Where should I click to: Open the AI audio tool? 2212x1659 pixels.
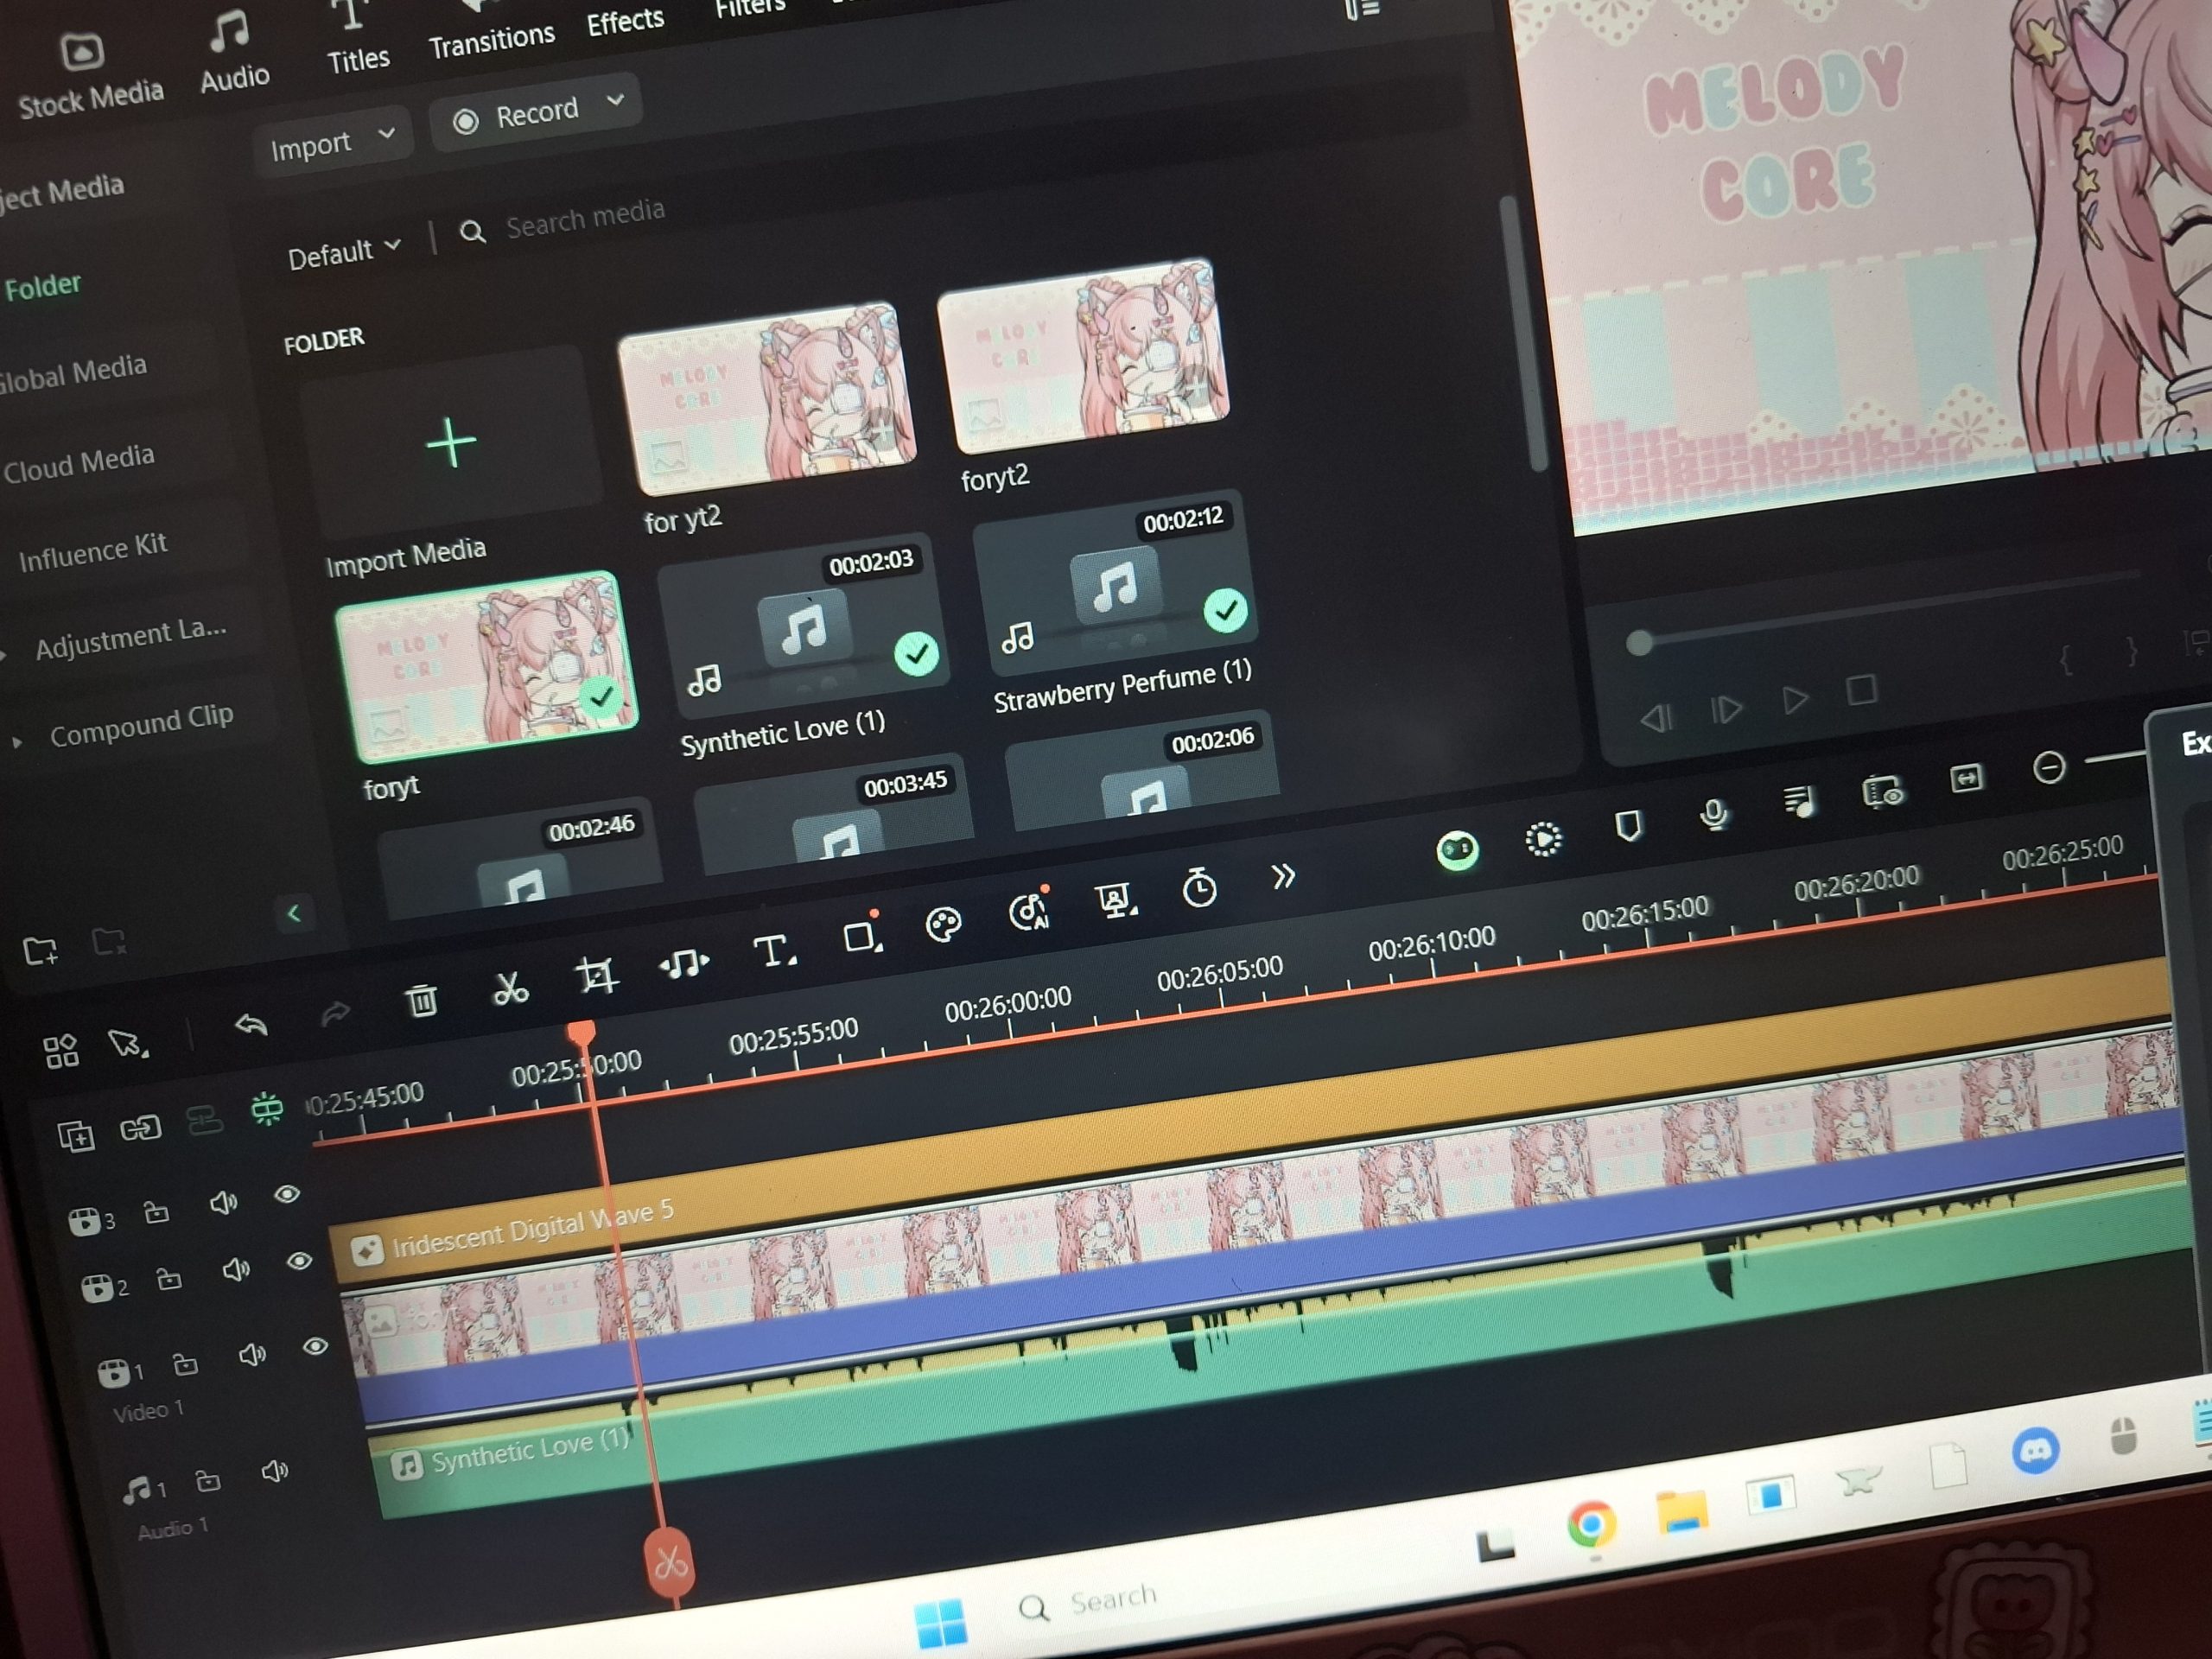pos(1029,910)
